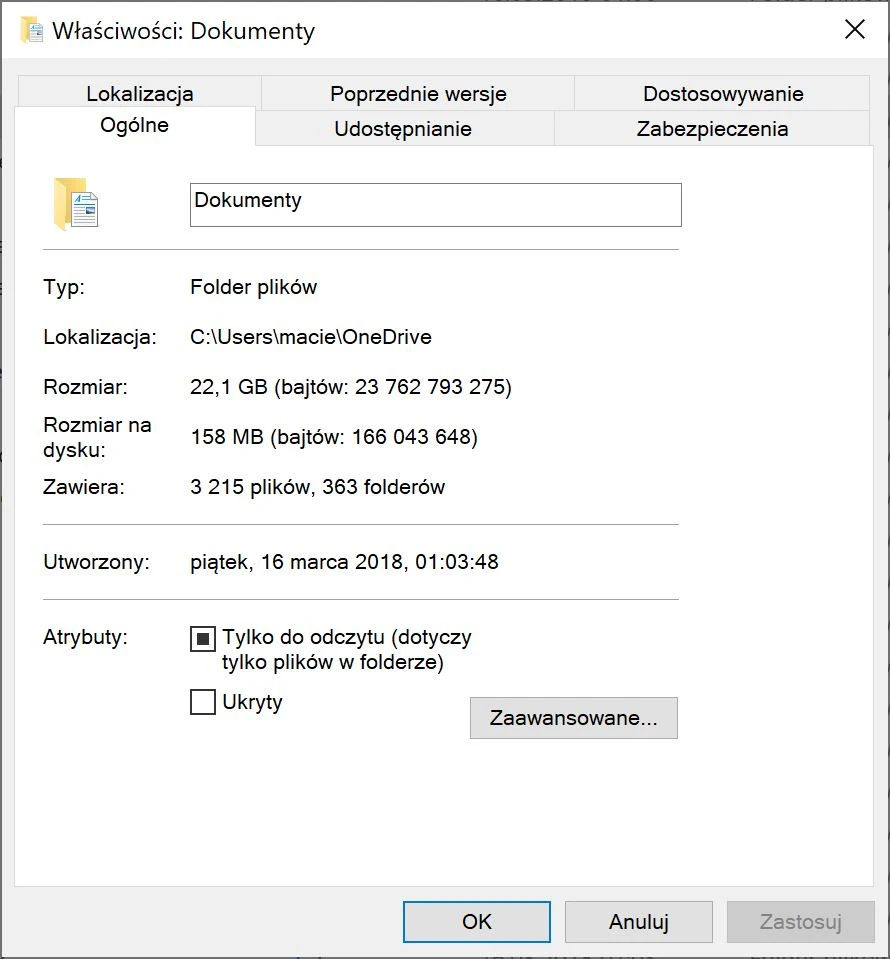This screenshot has width=890, height=959.
Task: Switch to the Lokalizacja tab
Action: click(139, 94)
